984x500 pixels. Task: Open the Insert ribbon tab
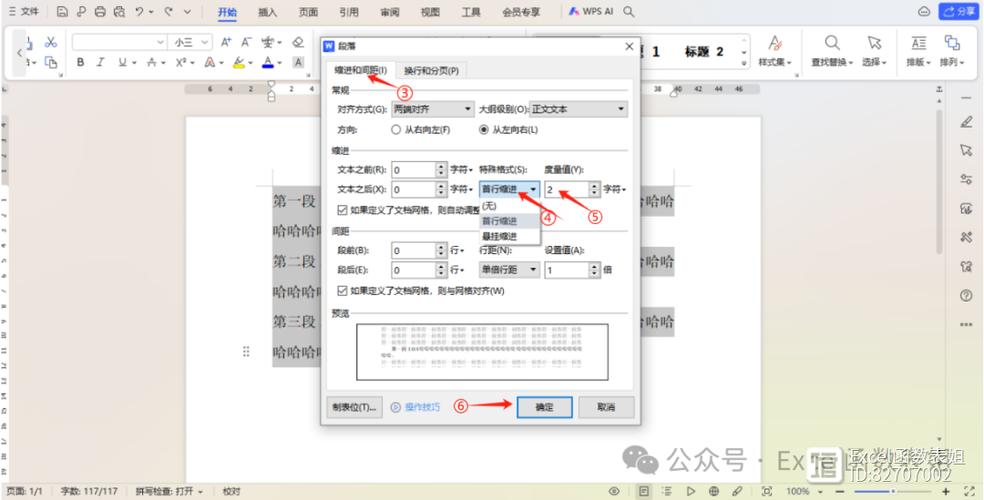click(268, 12)
